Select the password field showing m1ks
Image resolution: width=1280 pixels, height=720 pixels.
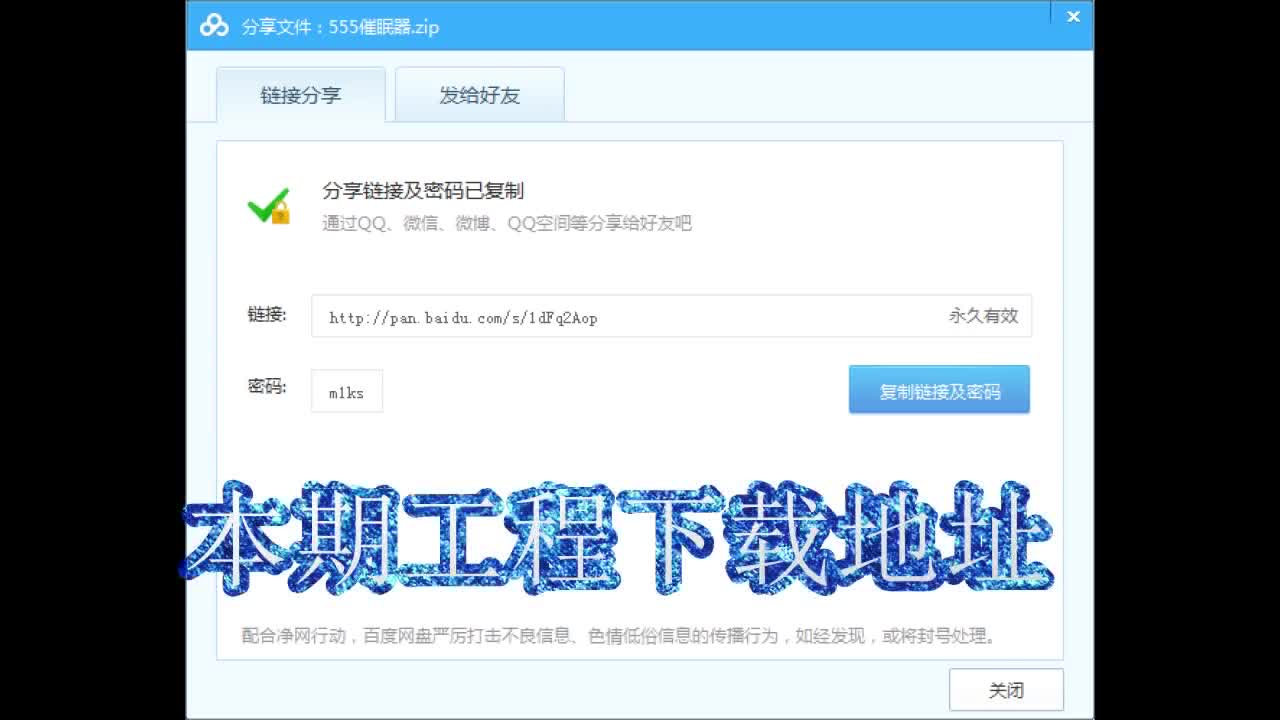(347, 391)
